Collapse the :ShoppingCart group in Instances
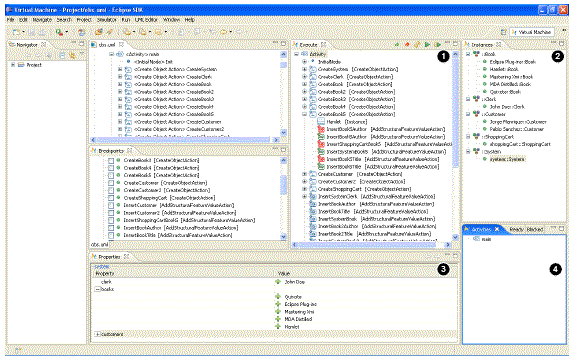574x362 pixels. coord(468,137)
